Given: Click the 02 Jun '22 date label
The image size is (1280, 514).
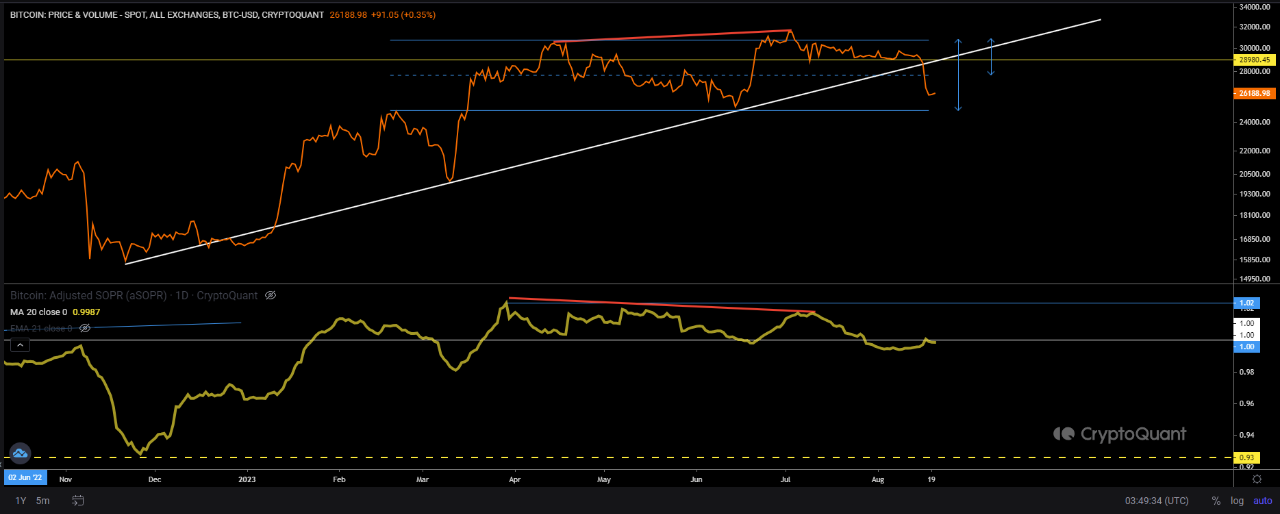Looking at the screenshot, I should [x=25, y=479].
